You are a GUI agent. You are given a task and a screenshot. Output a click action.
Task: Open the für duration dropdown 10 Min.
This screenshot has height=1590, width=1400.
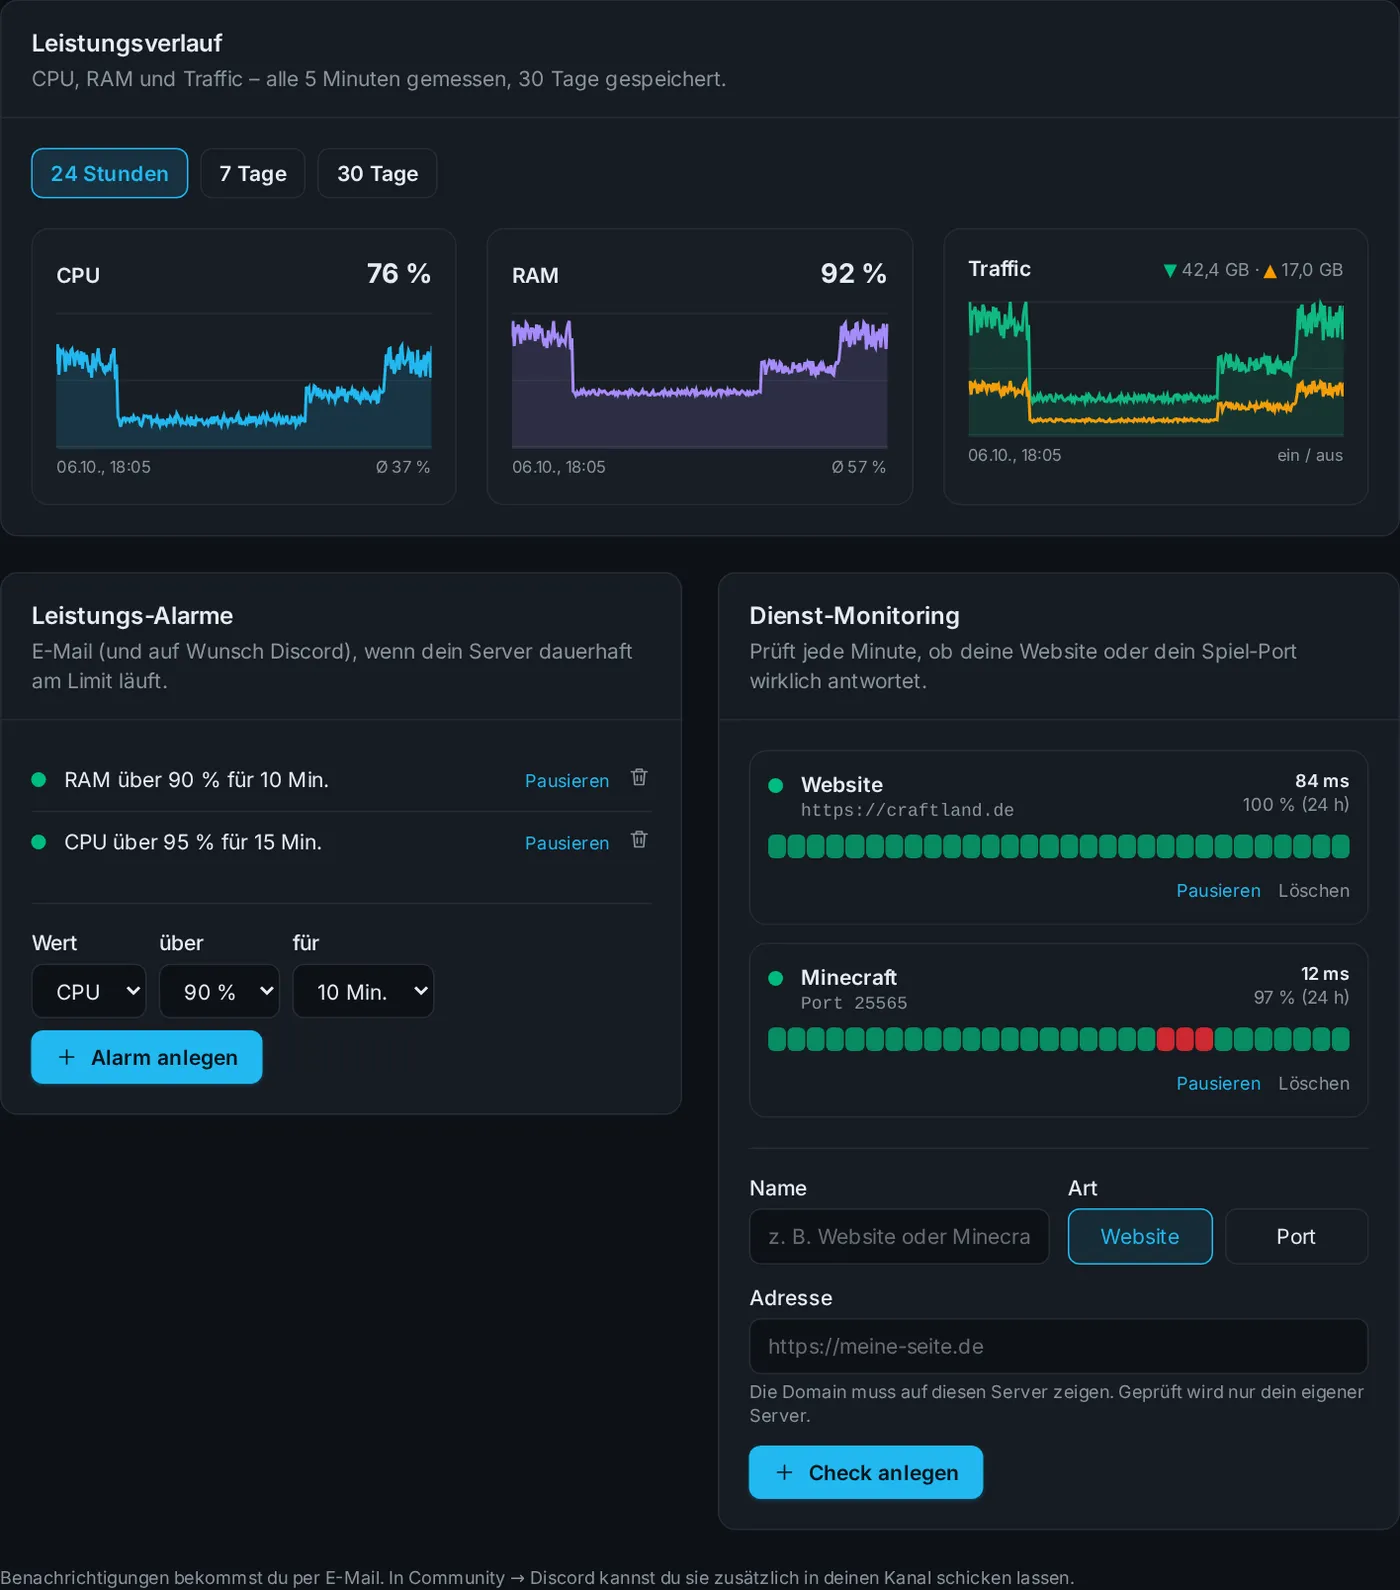[x=363, y=991]
